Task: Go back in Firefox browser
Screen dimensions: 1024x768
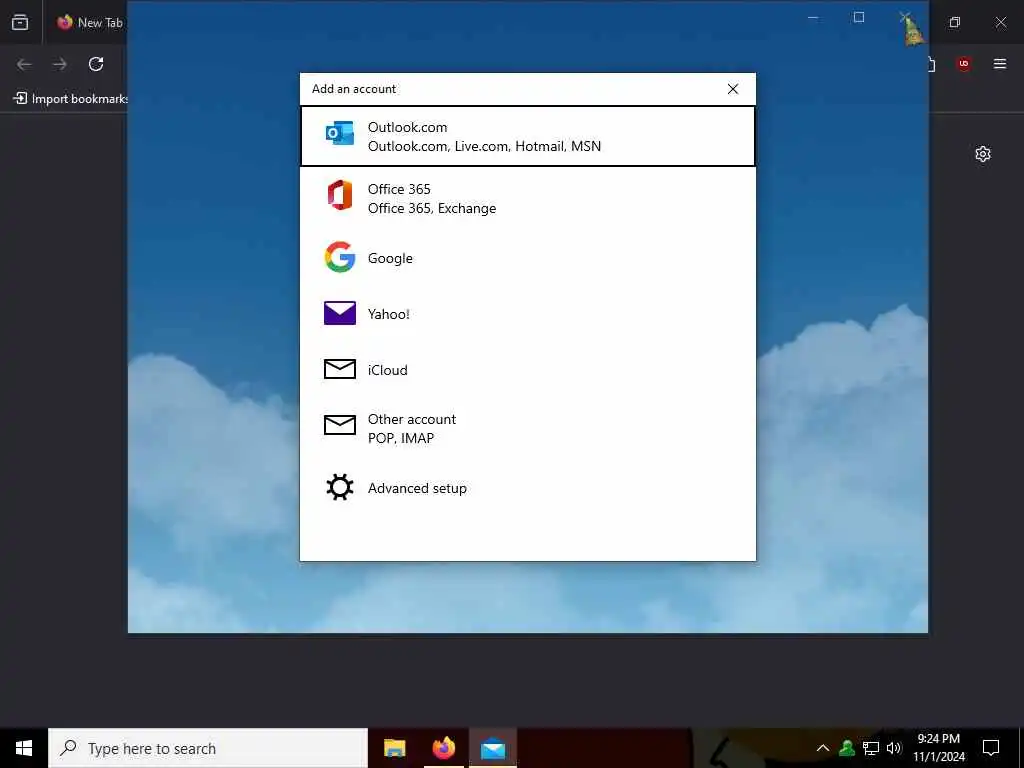Action: [24, 64]
